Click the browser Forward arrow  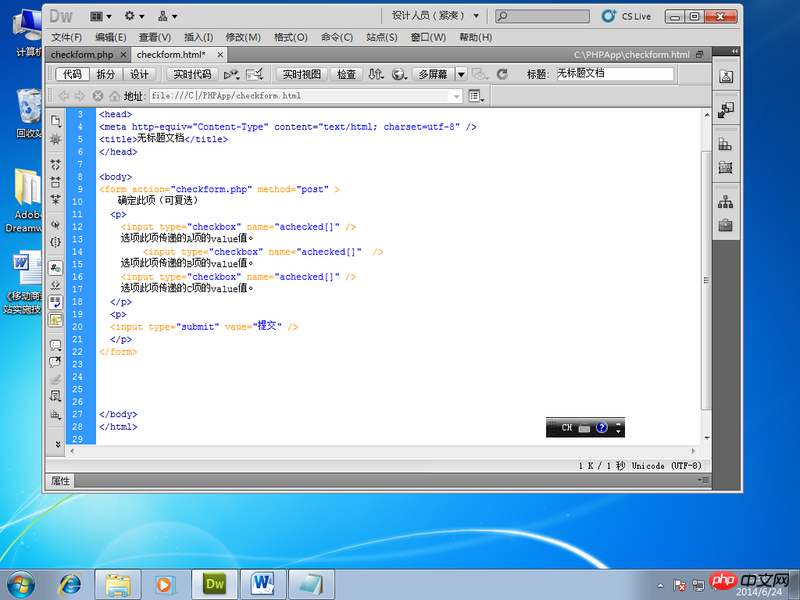(80, 96)
